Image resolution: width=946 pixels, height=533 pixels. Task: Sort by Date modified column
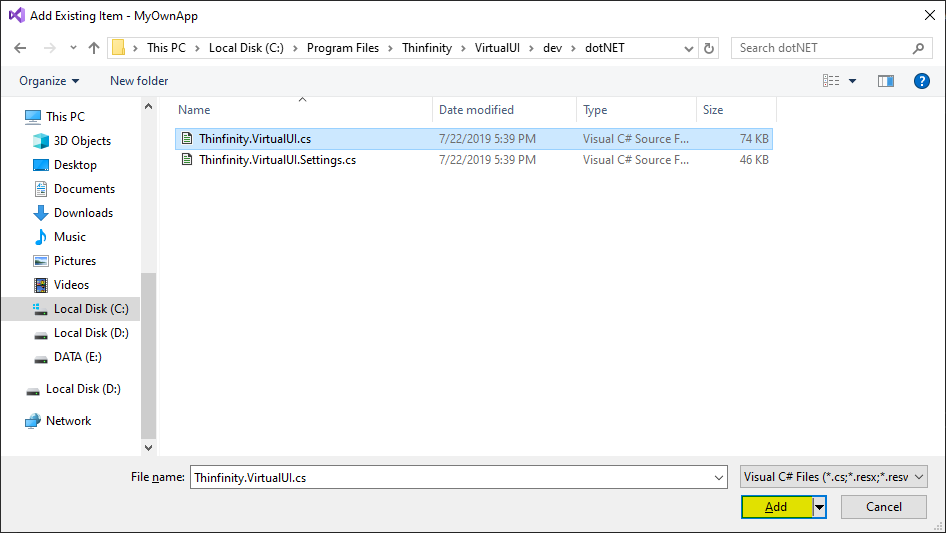tap(476, 110)
